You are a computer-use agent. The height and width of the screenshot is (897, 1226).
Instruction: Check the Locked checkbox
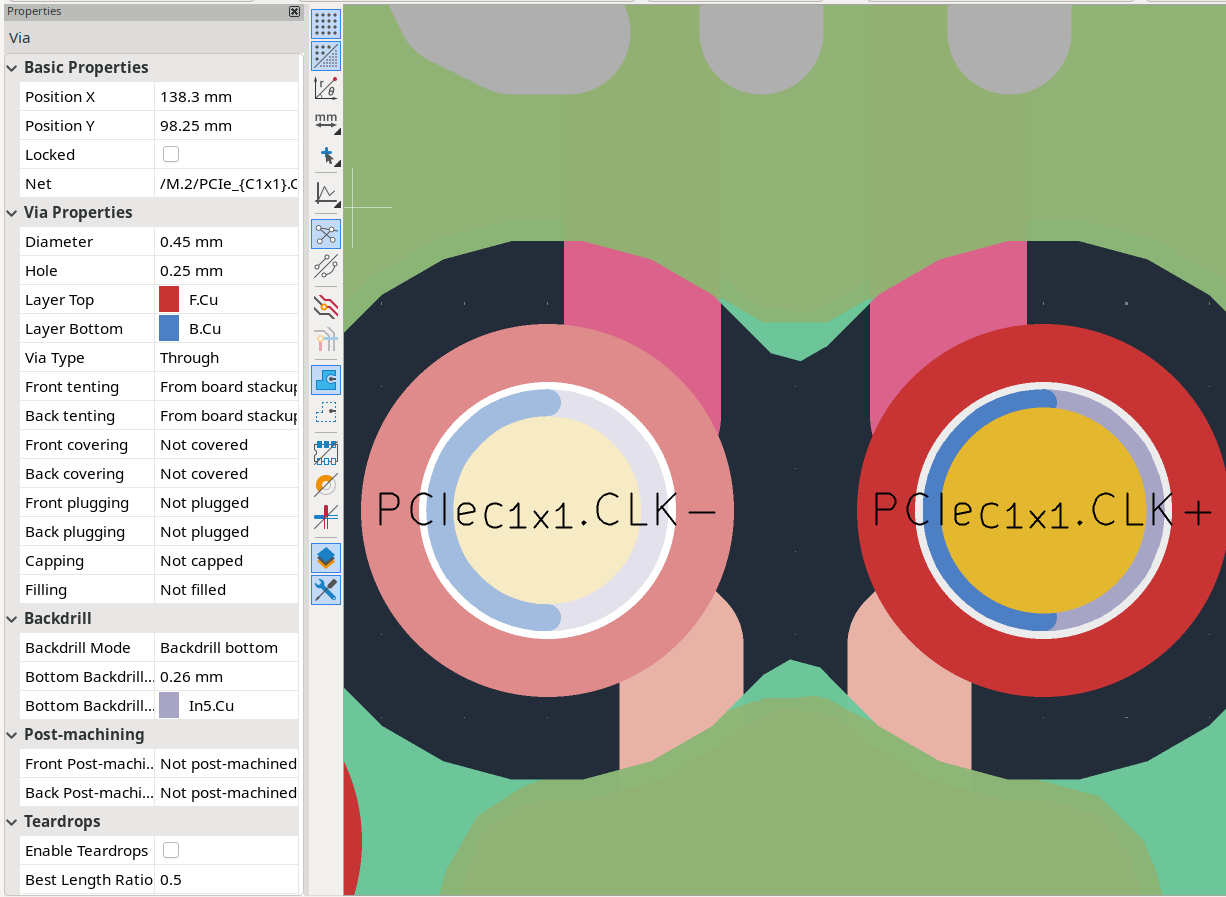pyautogui.click(x=171, y=154)
